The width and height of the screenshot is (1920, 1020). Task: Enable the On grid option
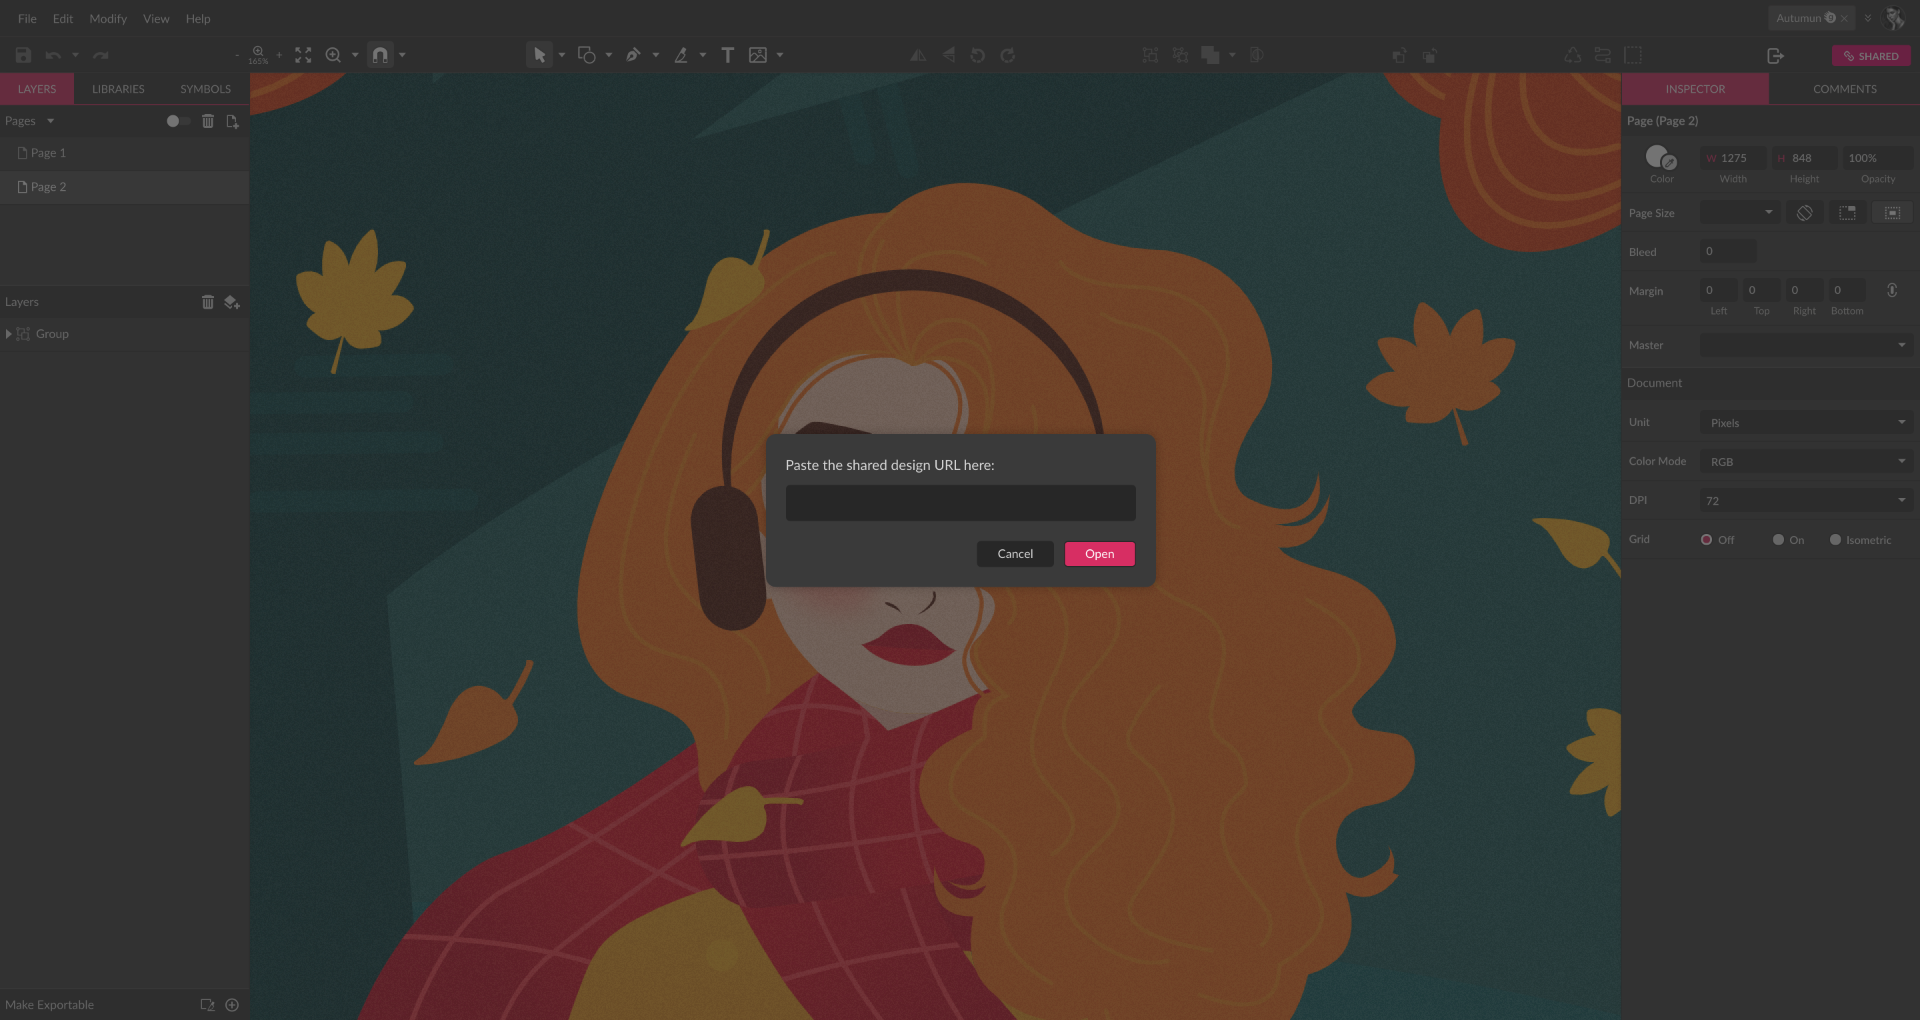tap(1777, 539)
